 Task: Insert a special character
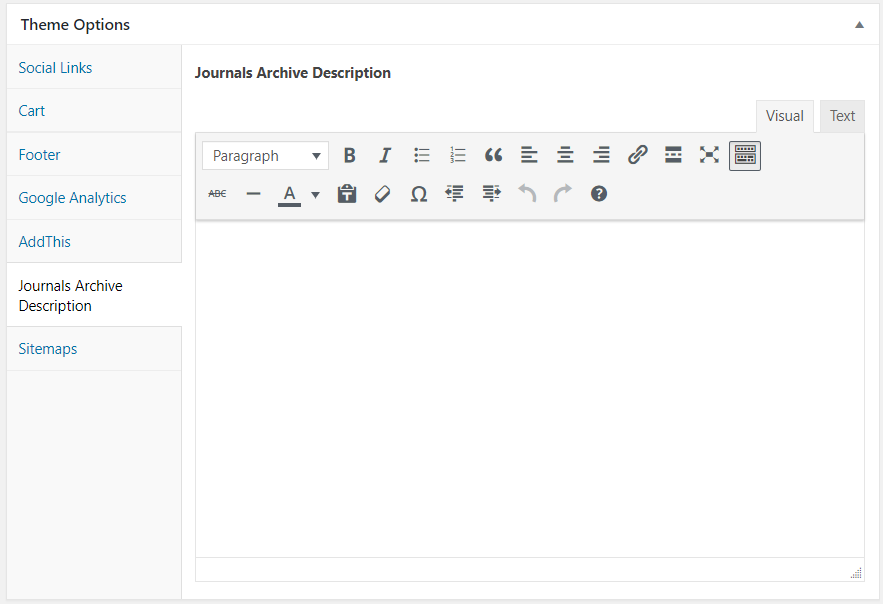click(419, 194)
